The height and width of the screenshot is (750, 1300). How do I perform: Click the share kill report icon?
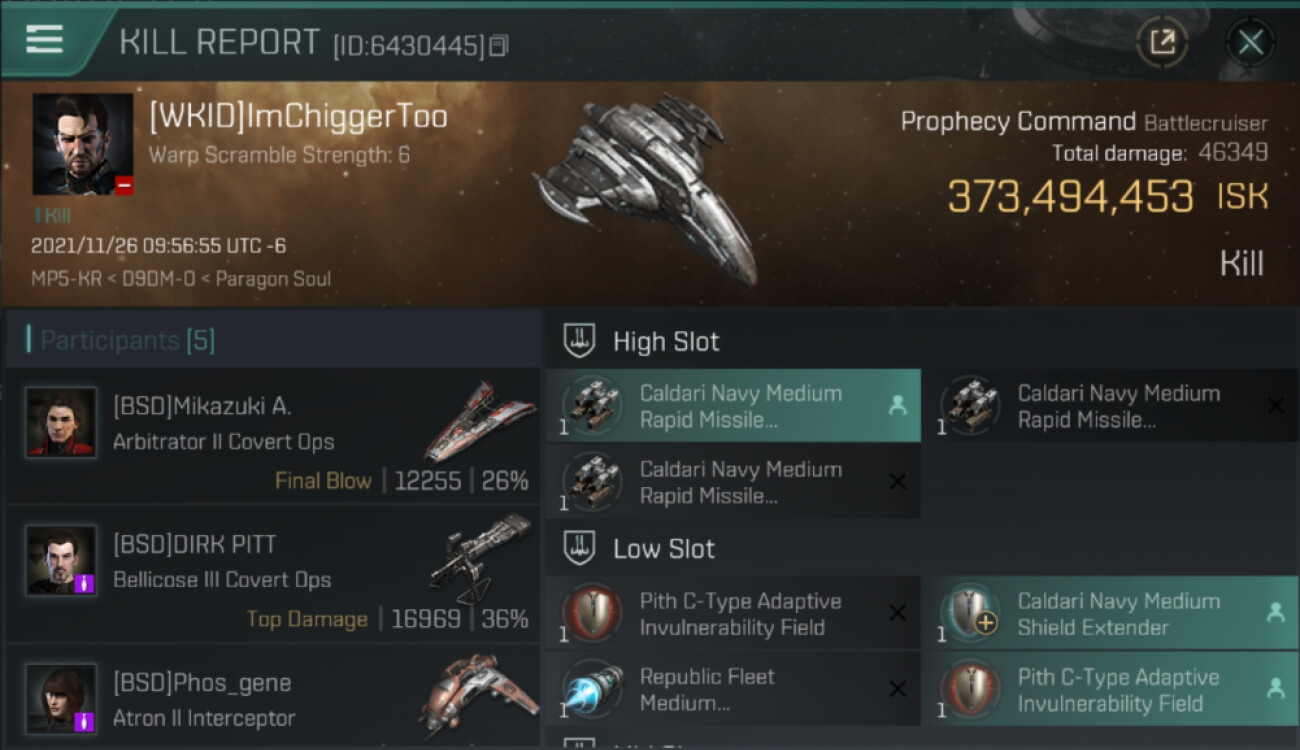[1162, 42]
